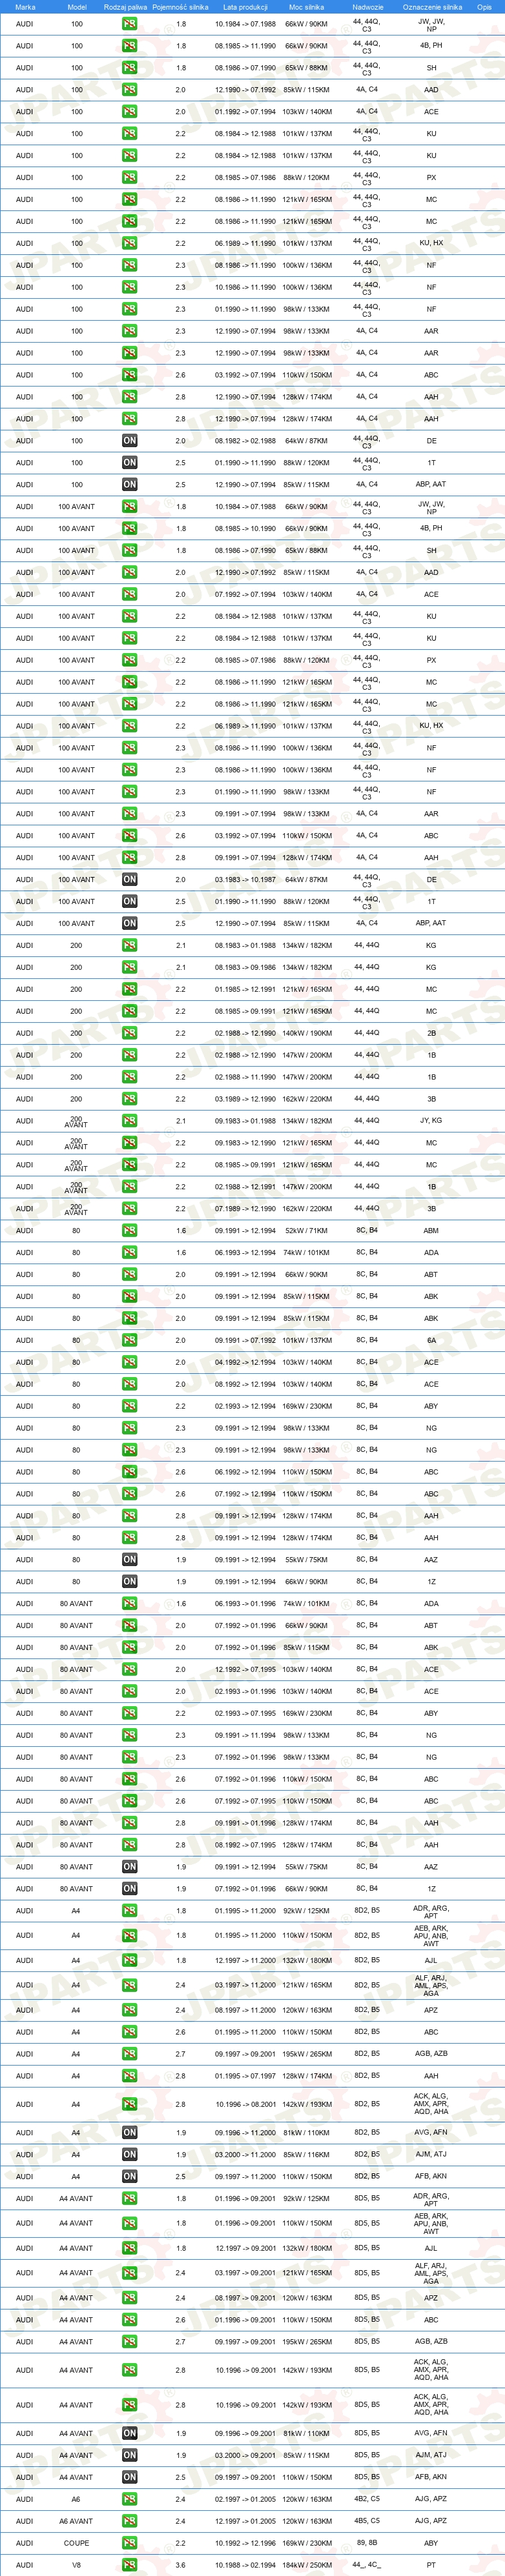Image resolution: width=505 pixels, height=2576 pixels.
Task: Click diesel ON icon in 100 2.0 DE row
Action: point(129,440)
